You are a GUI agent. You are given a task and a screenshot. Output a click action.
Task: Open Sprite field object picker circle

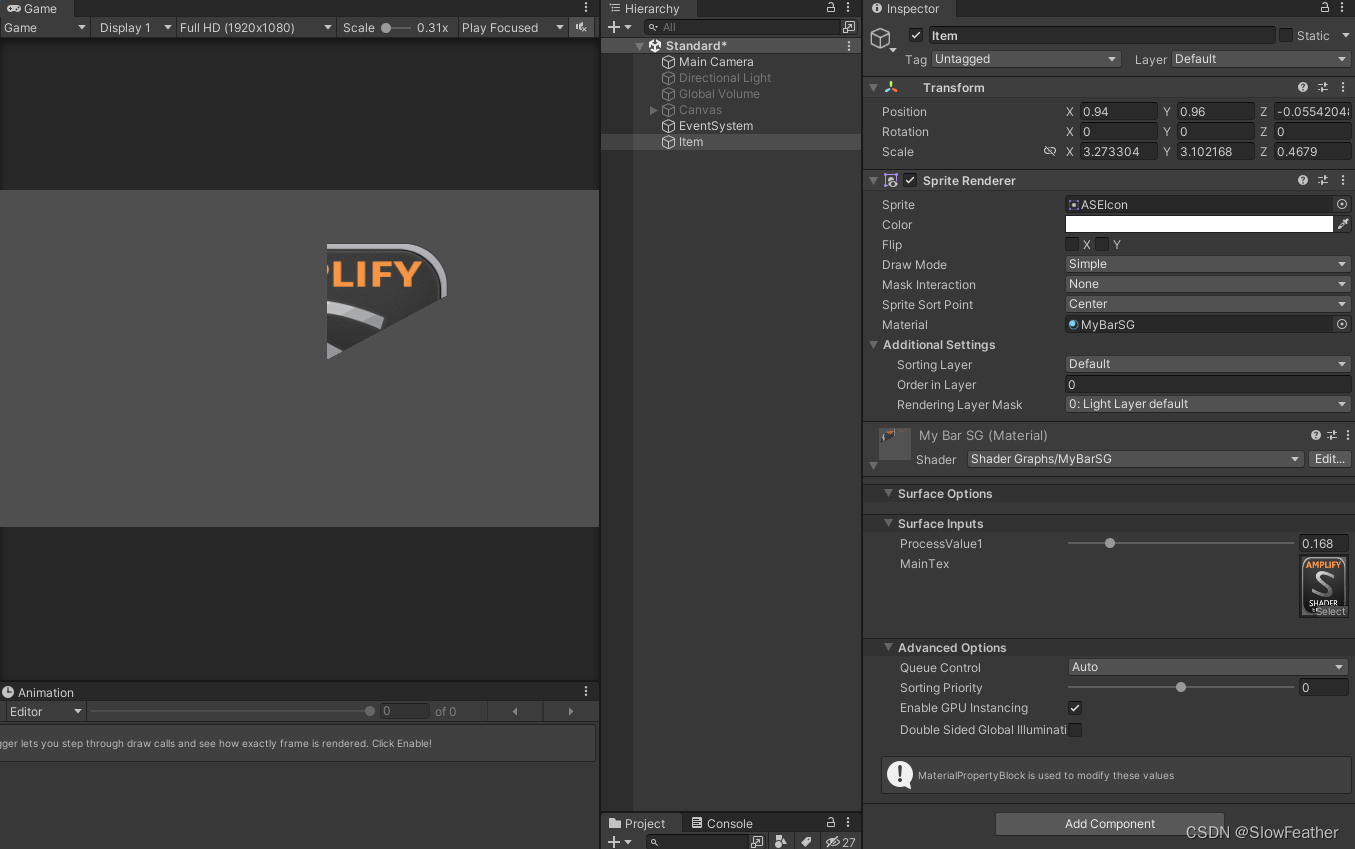click(x=1342, y=204)
